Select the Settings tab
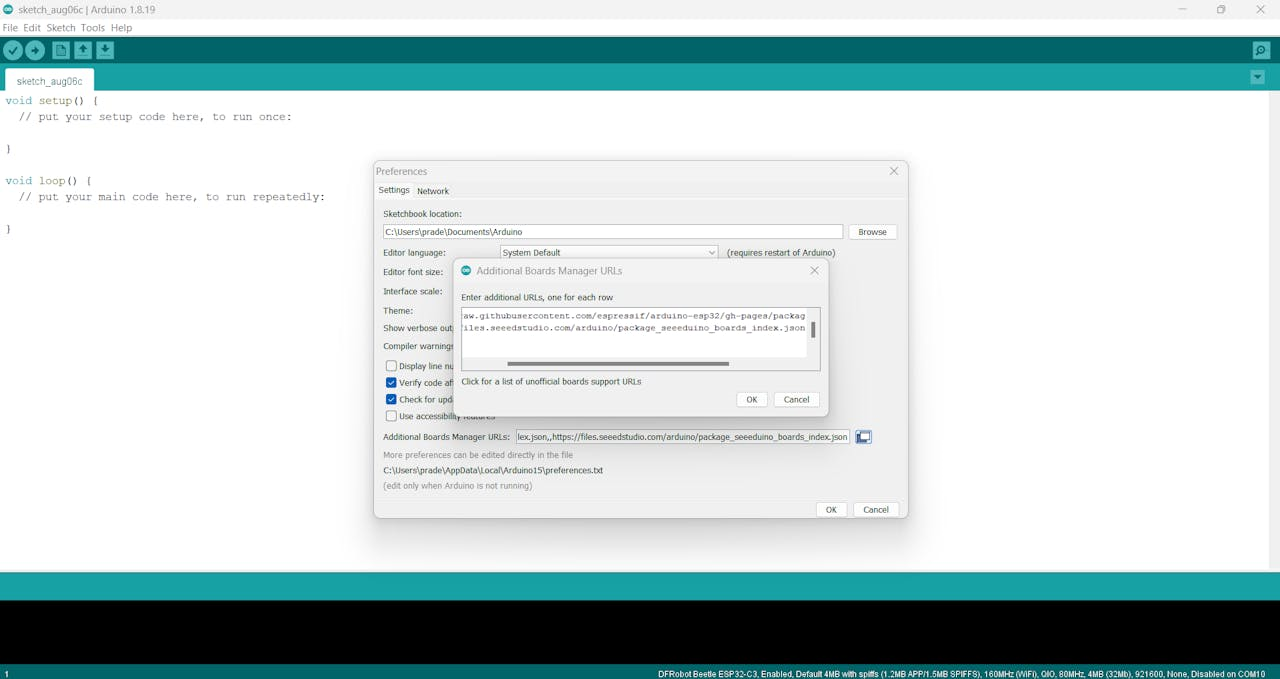1280x679 pixels. (394, 190)
